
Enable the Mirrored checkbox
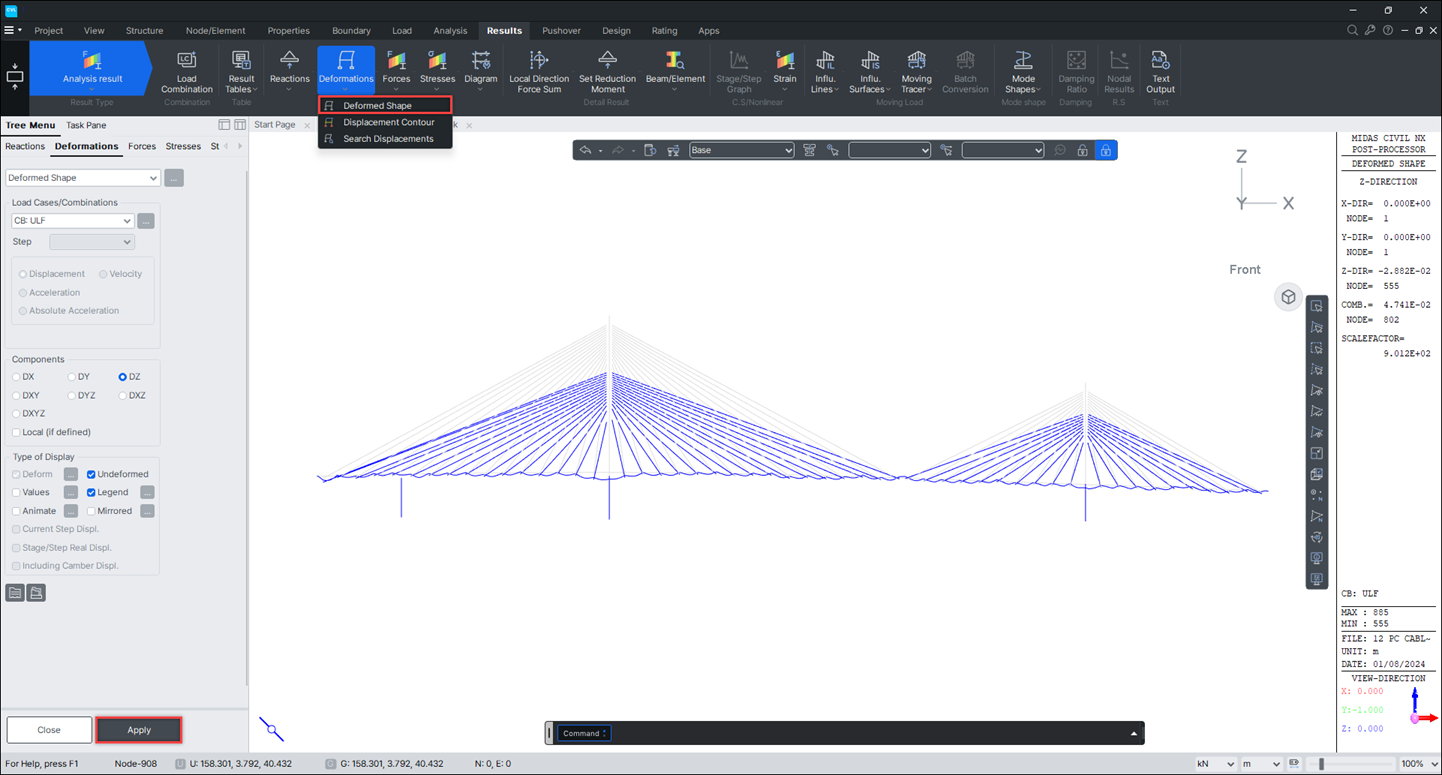tap(91, 511)
